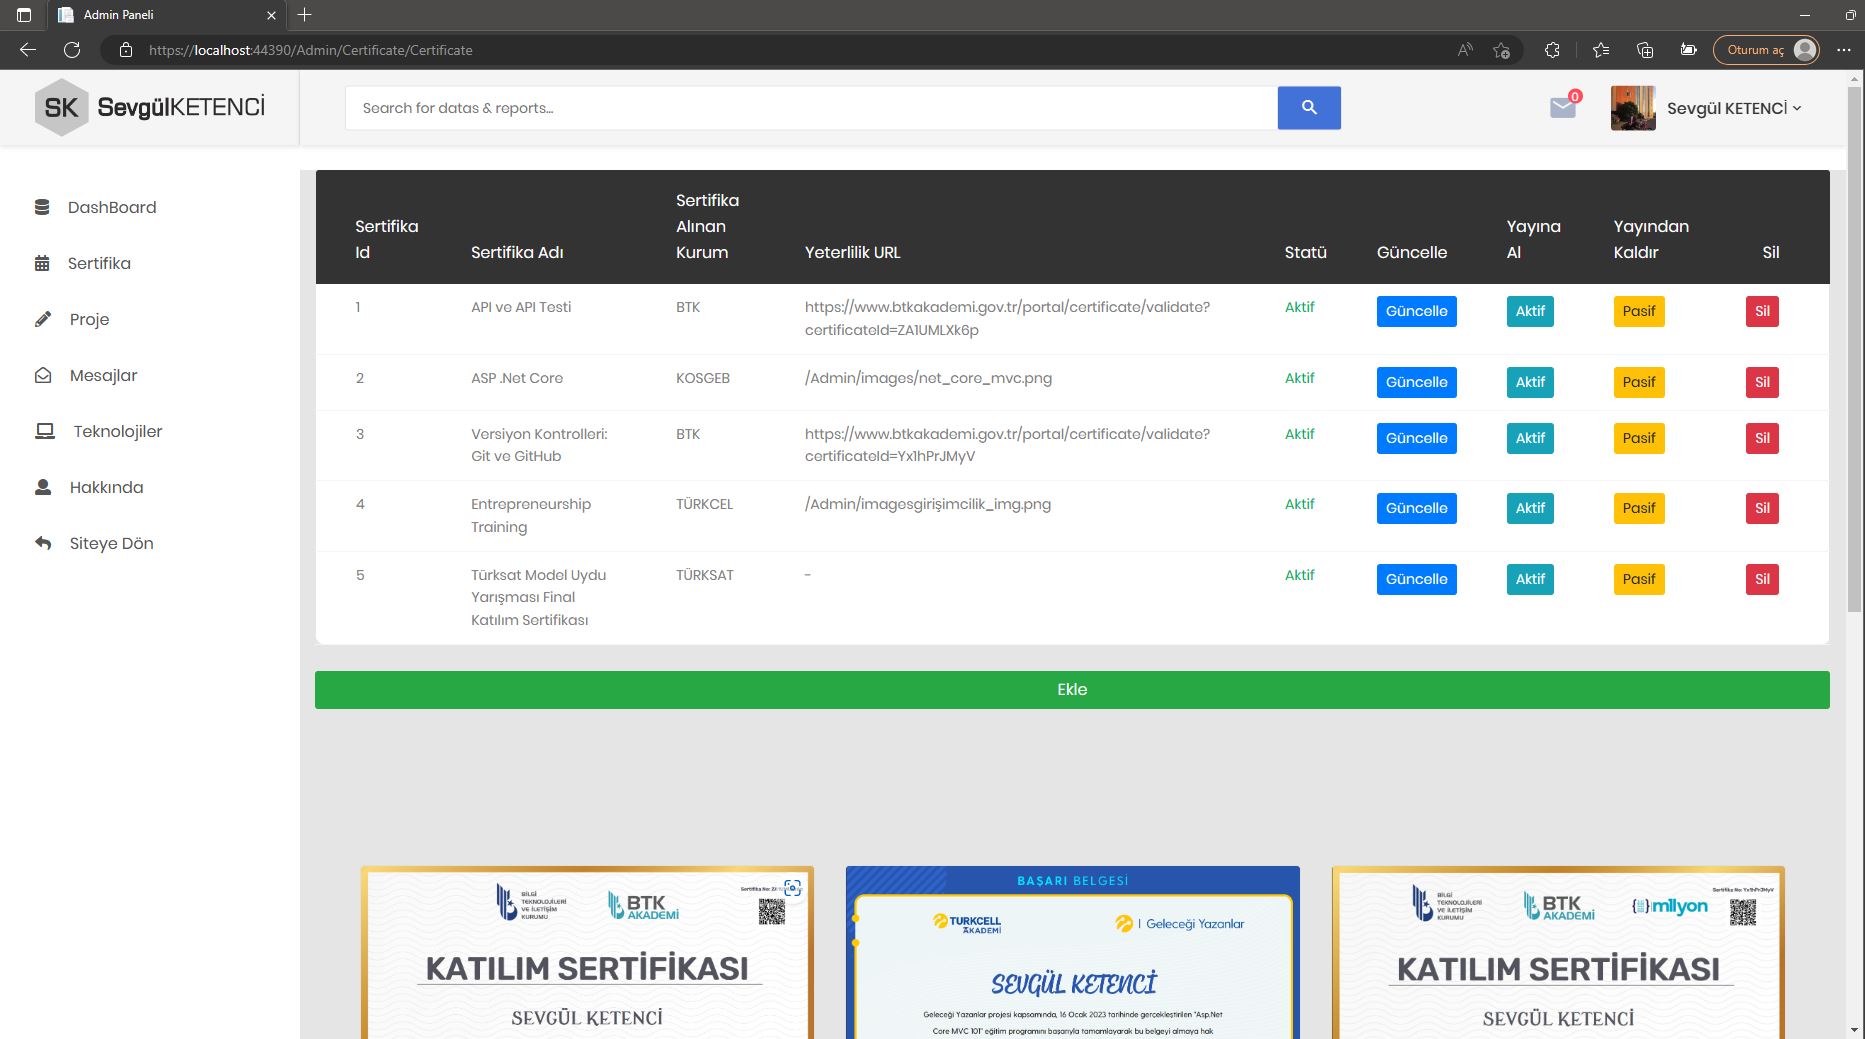This screenshot has height=1039, width=1865.
Task: Go back with the browser back arrow
Action: 28,50
